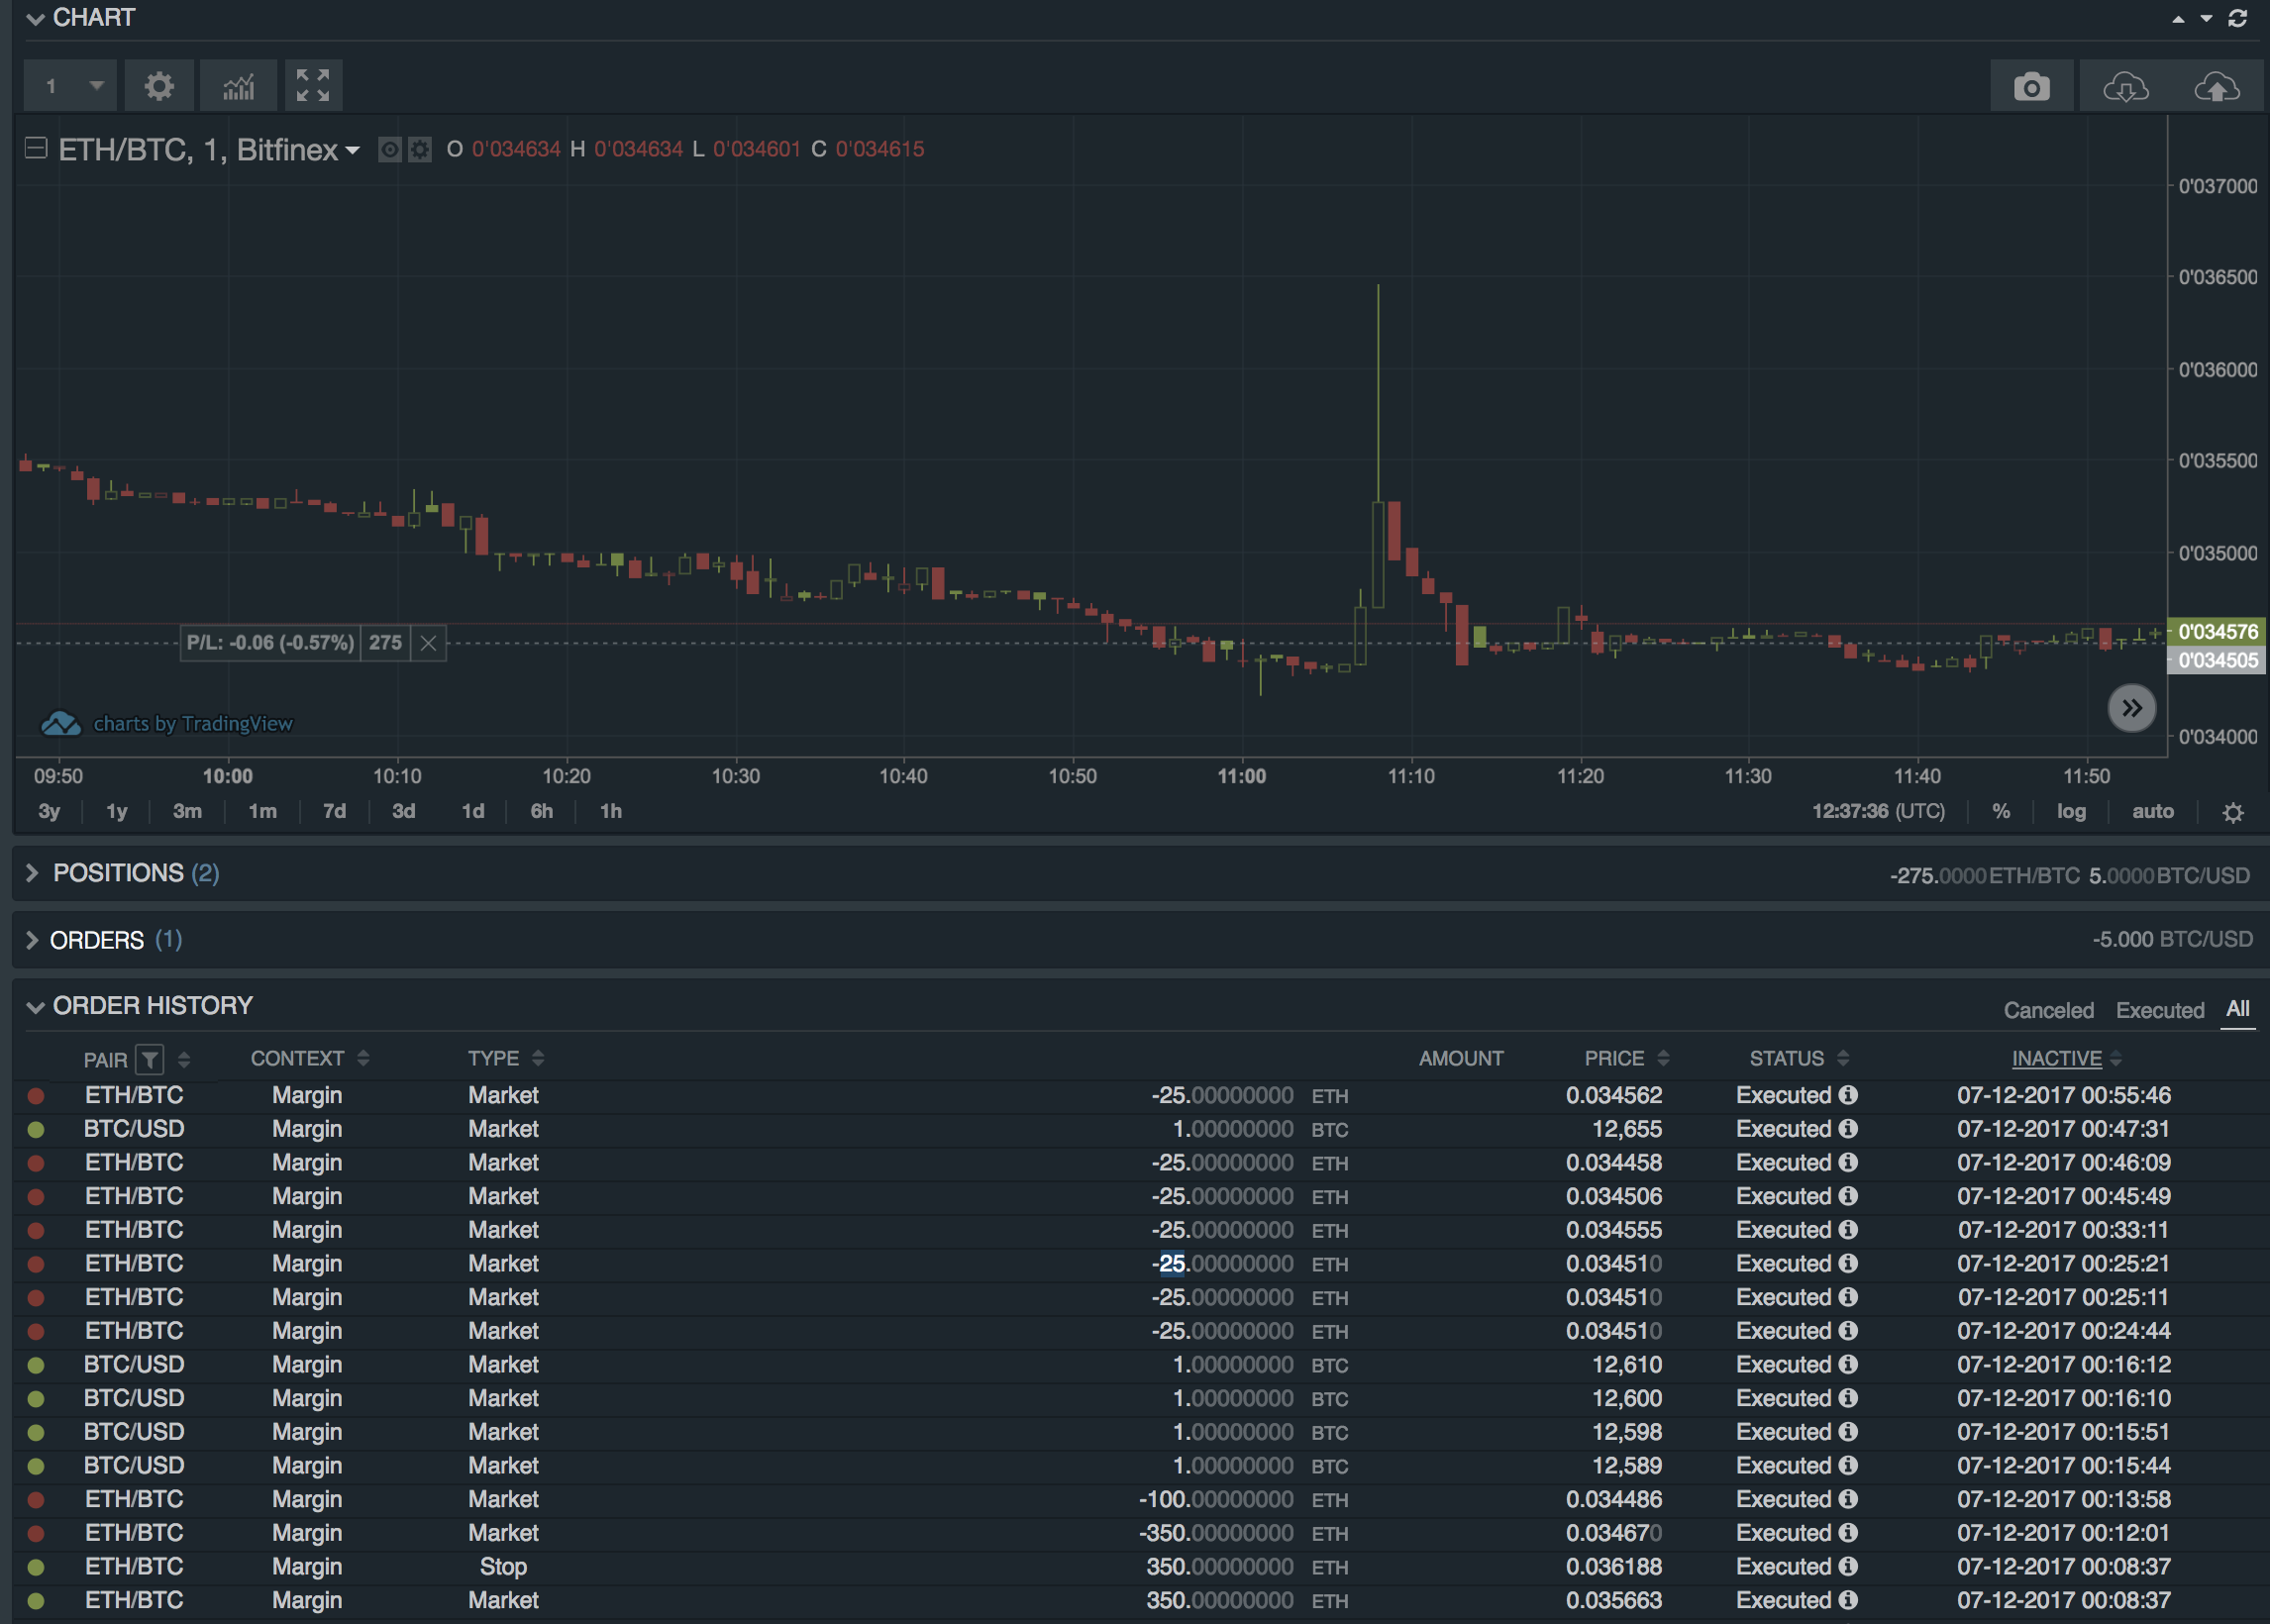Save chart layout with cloud upload icon
The width and height of the screenshot is (2270, 1624).
pyautogui.click(x=2216, y=87)
